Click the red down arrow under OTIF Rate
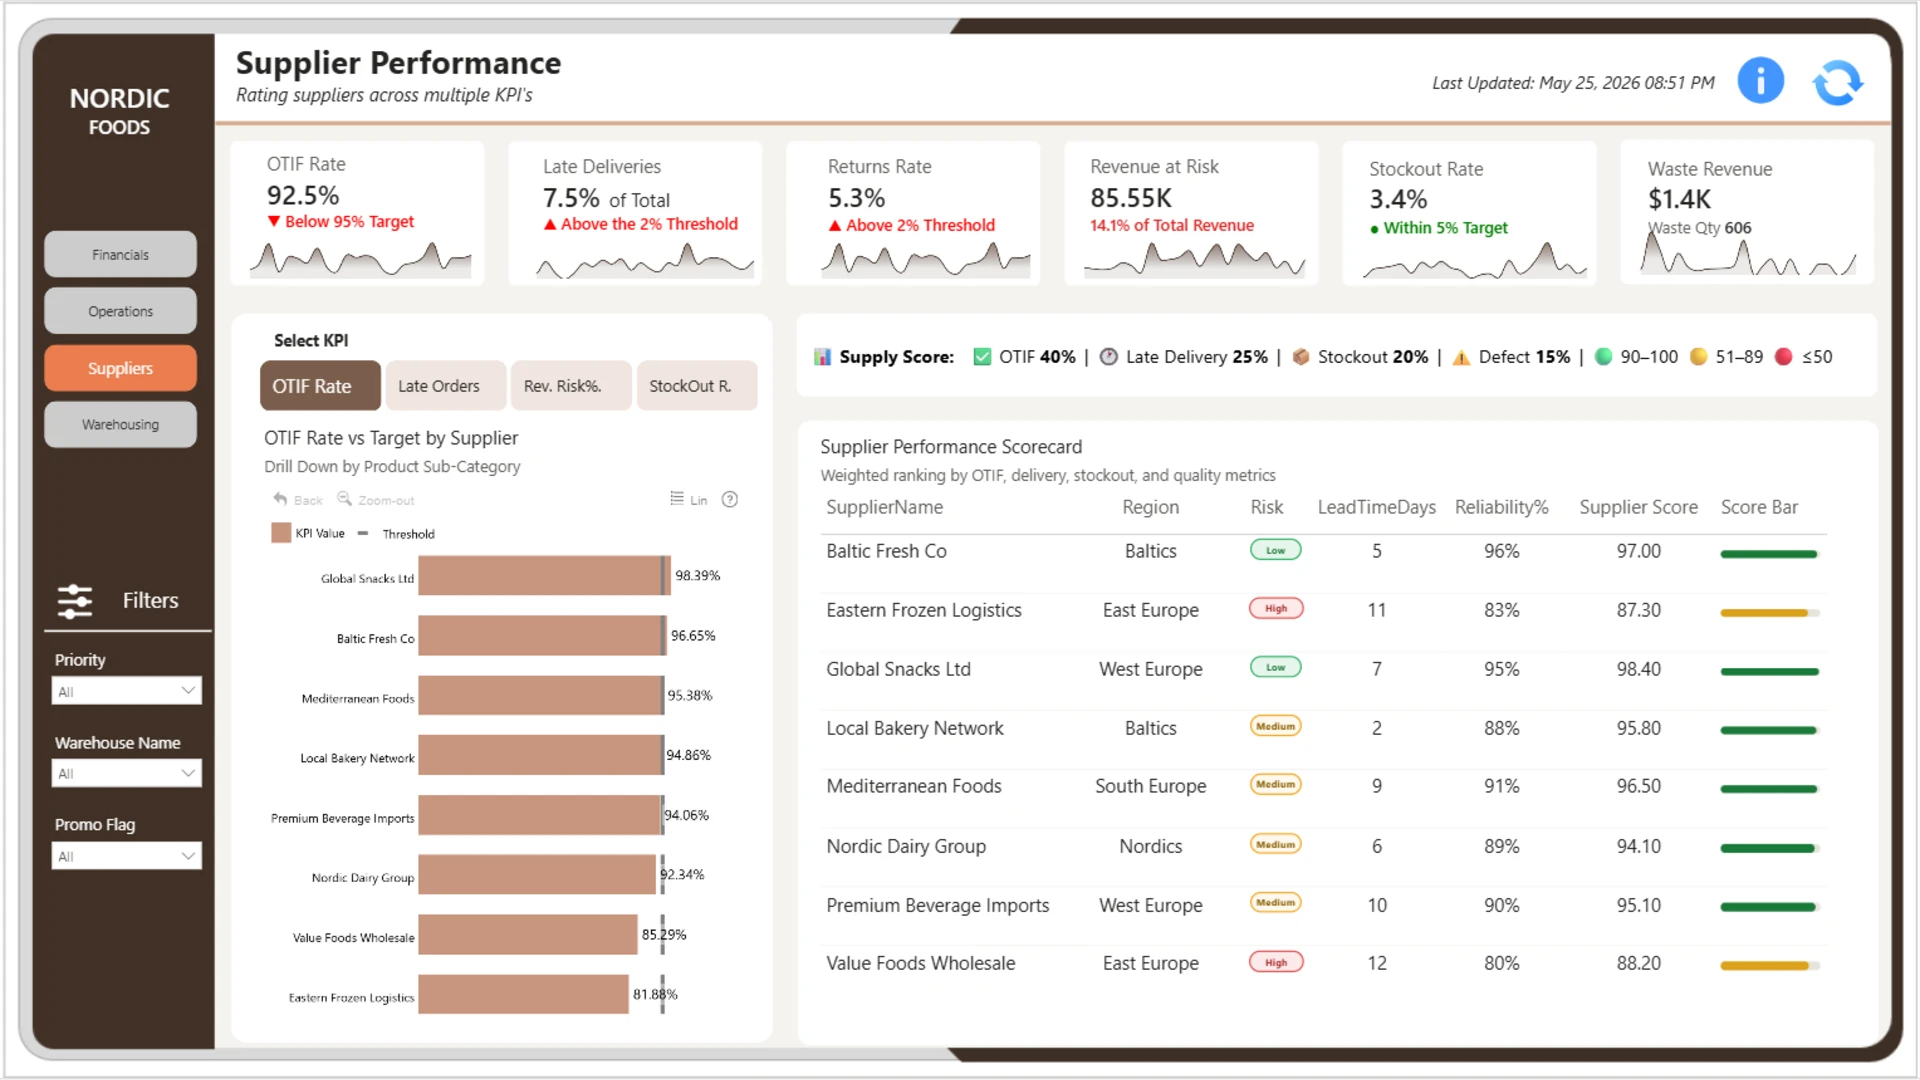The width and height of the screenshot is (1920, 1080). [x=273, y=222]
